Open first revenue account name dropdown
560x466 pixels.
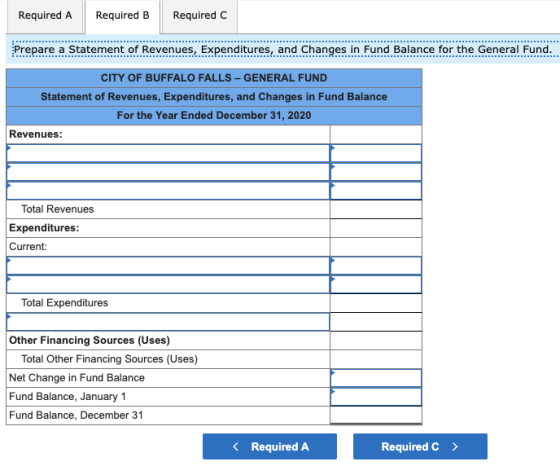point(168,153)
